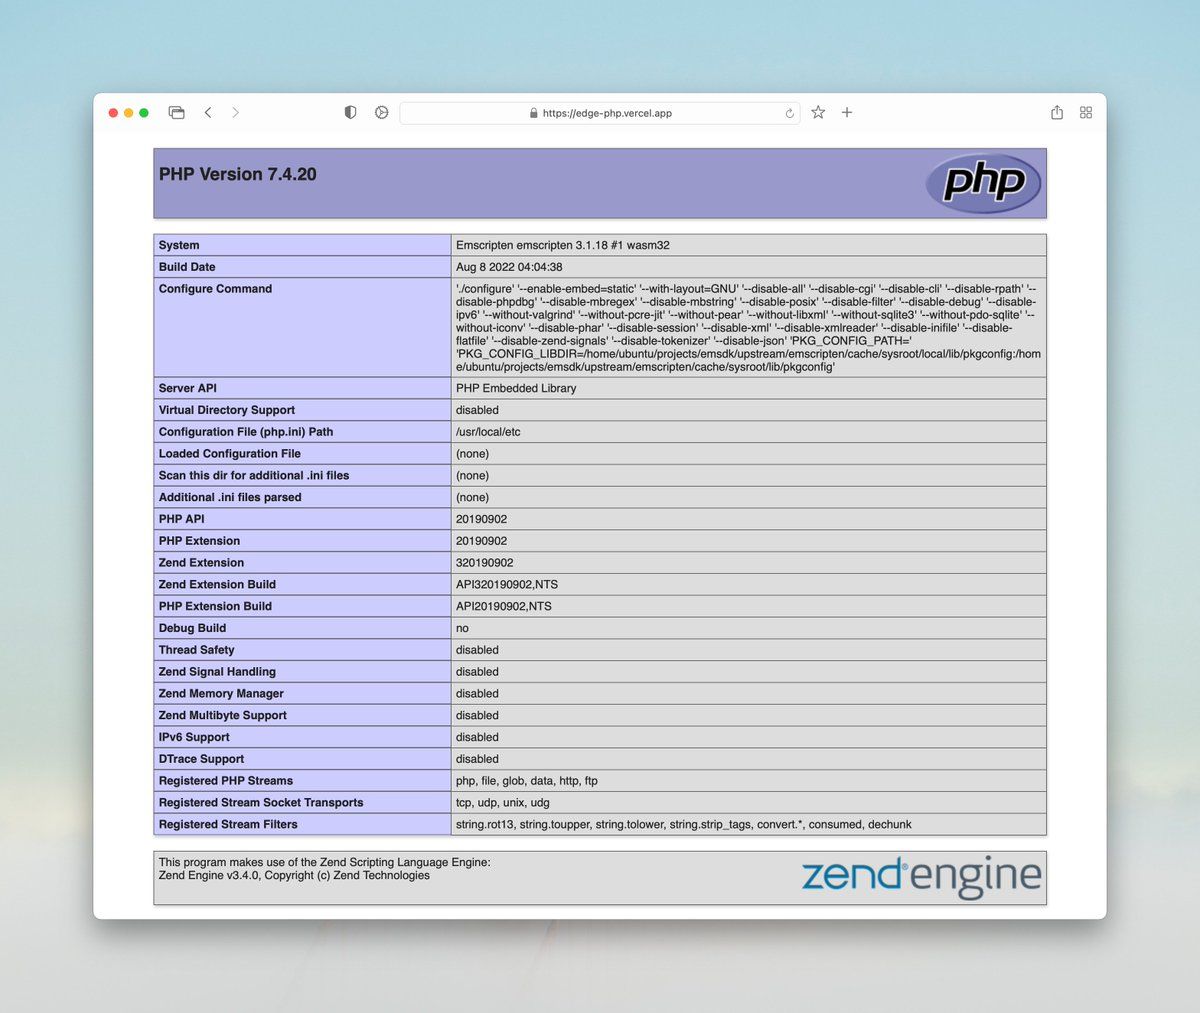Click the circular extension icon near shield
The height and width of the screenshot is (1013, 1200).
[x=381, y=113]
